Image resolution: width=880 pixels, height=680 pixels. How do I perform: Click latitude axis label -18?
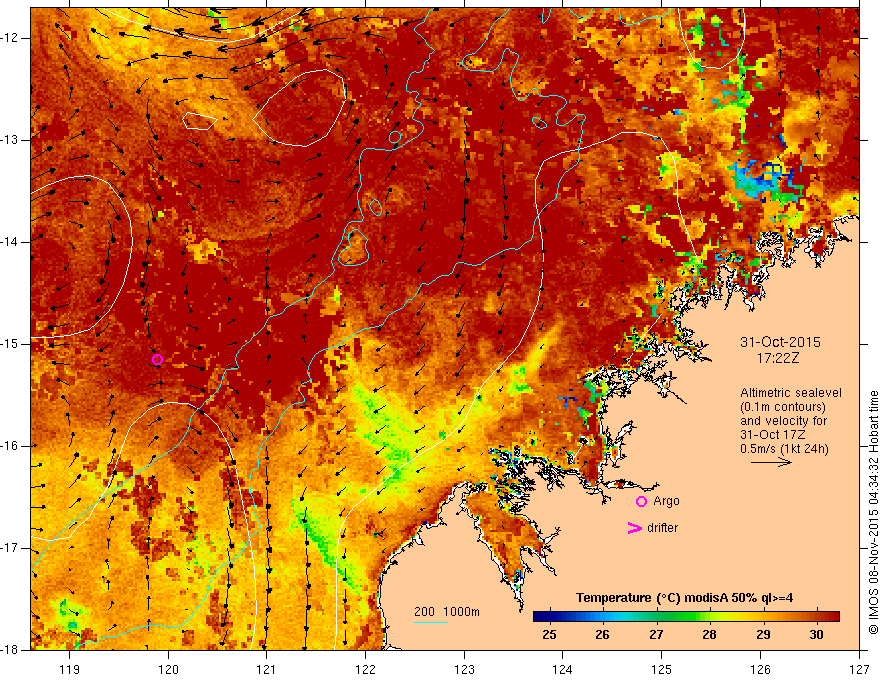coord(11,650)
